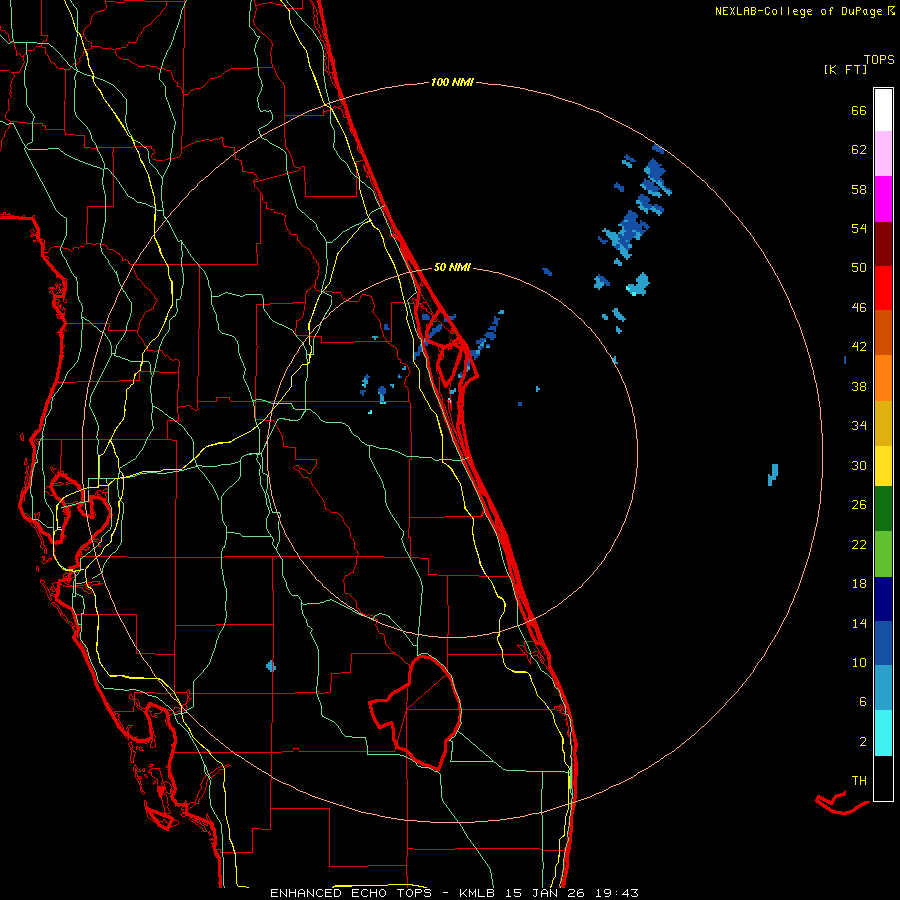Click the 30 scale label
Viewport: 900px width, 900px height.
859,465
